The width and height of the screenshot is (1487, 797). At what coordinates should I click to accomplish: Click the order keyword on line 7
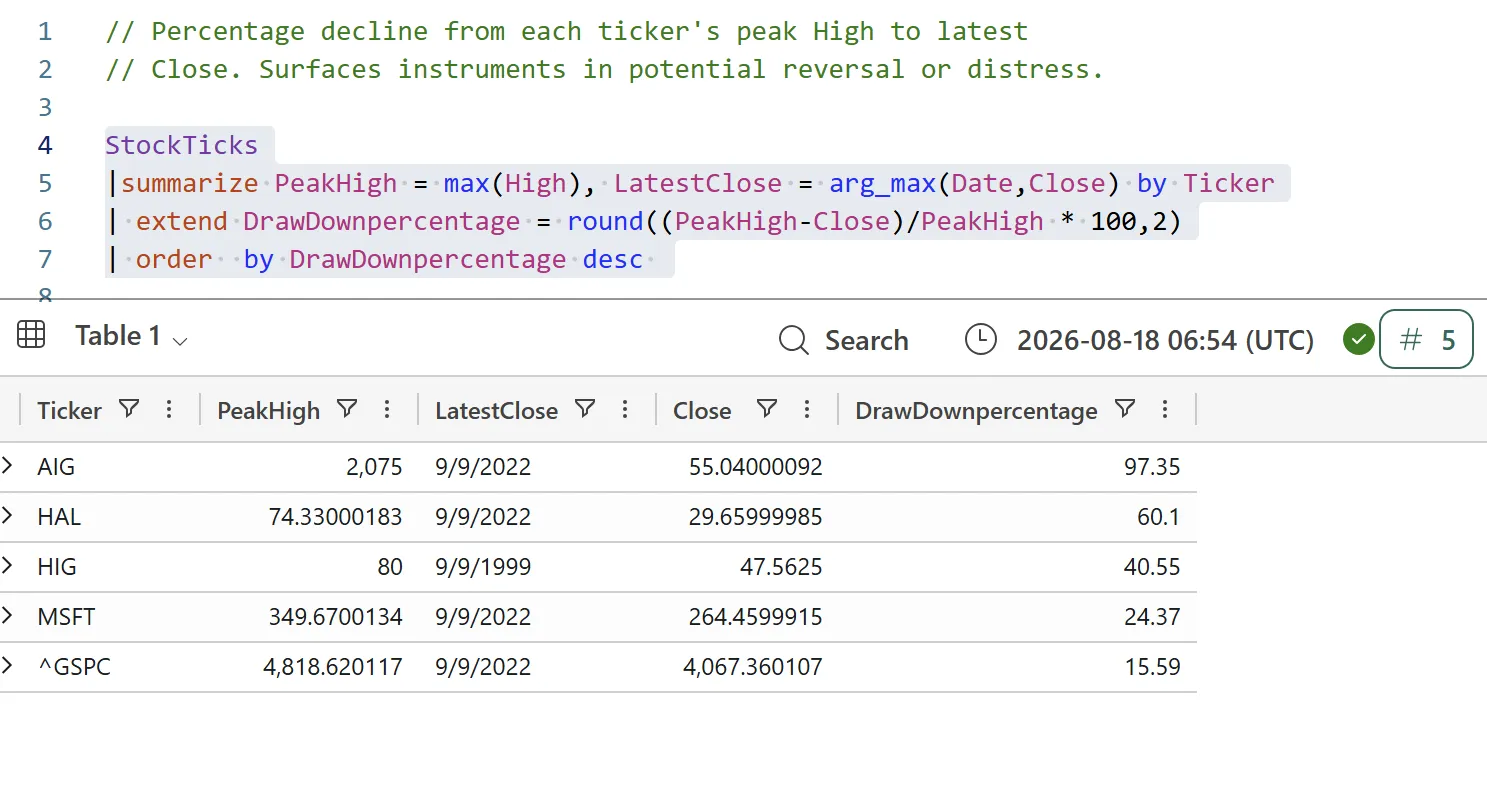pyautogui.click(x=174, y=259)
